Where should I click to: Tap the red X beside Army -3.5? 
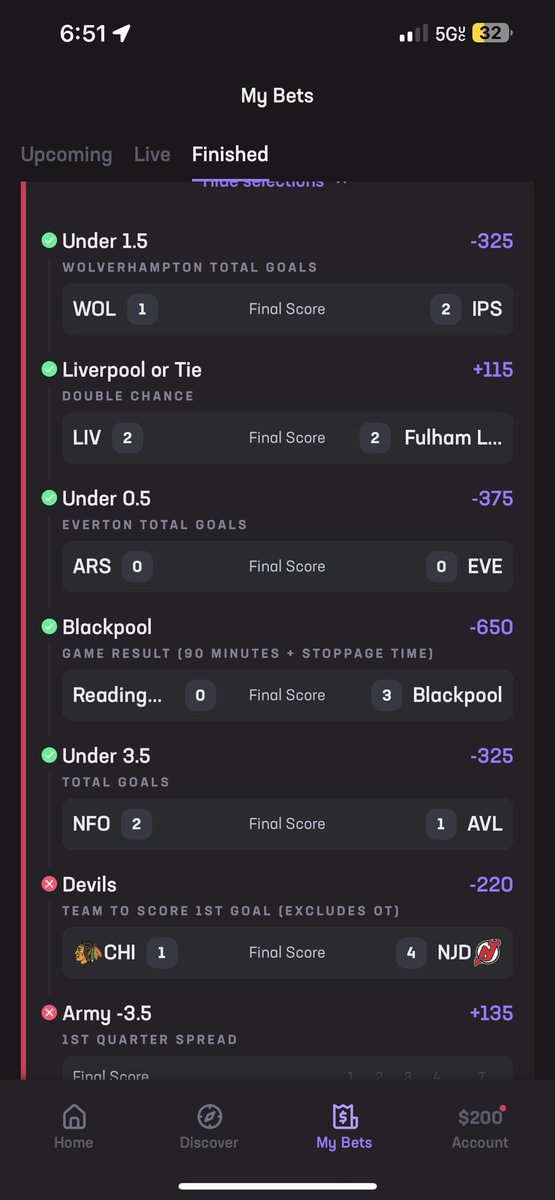coord(49,1013)
